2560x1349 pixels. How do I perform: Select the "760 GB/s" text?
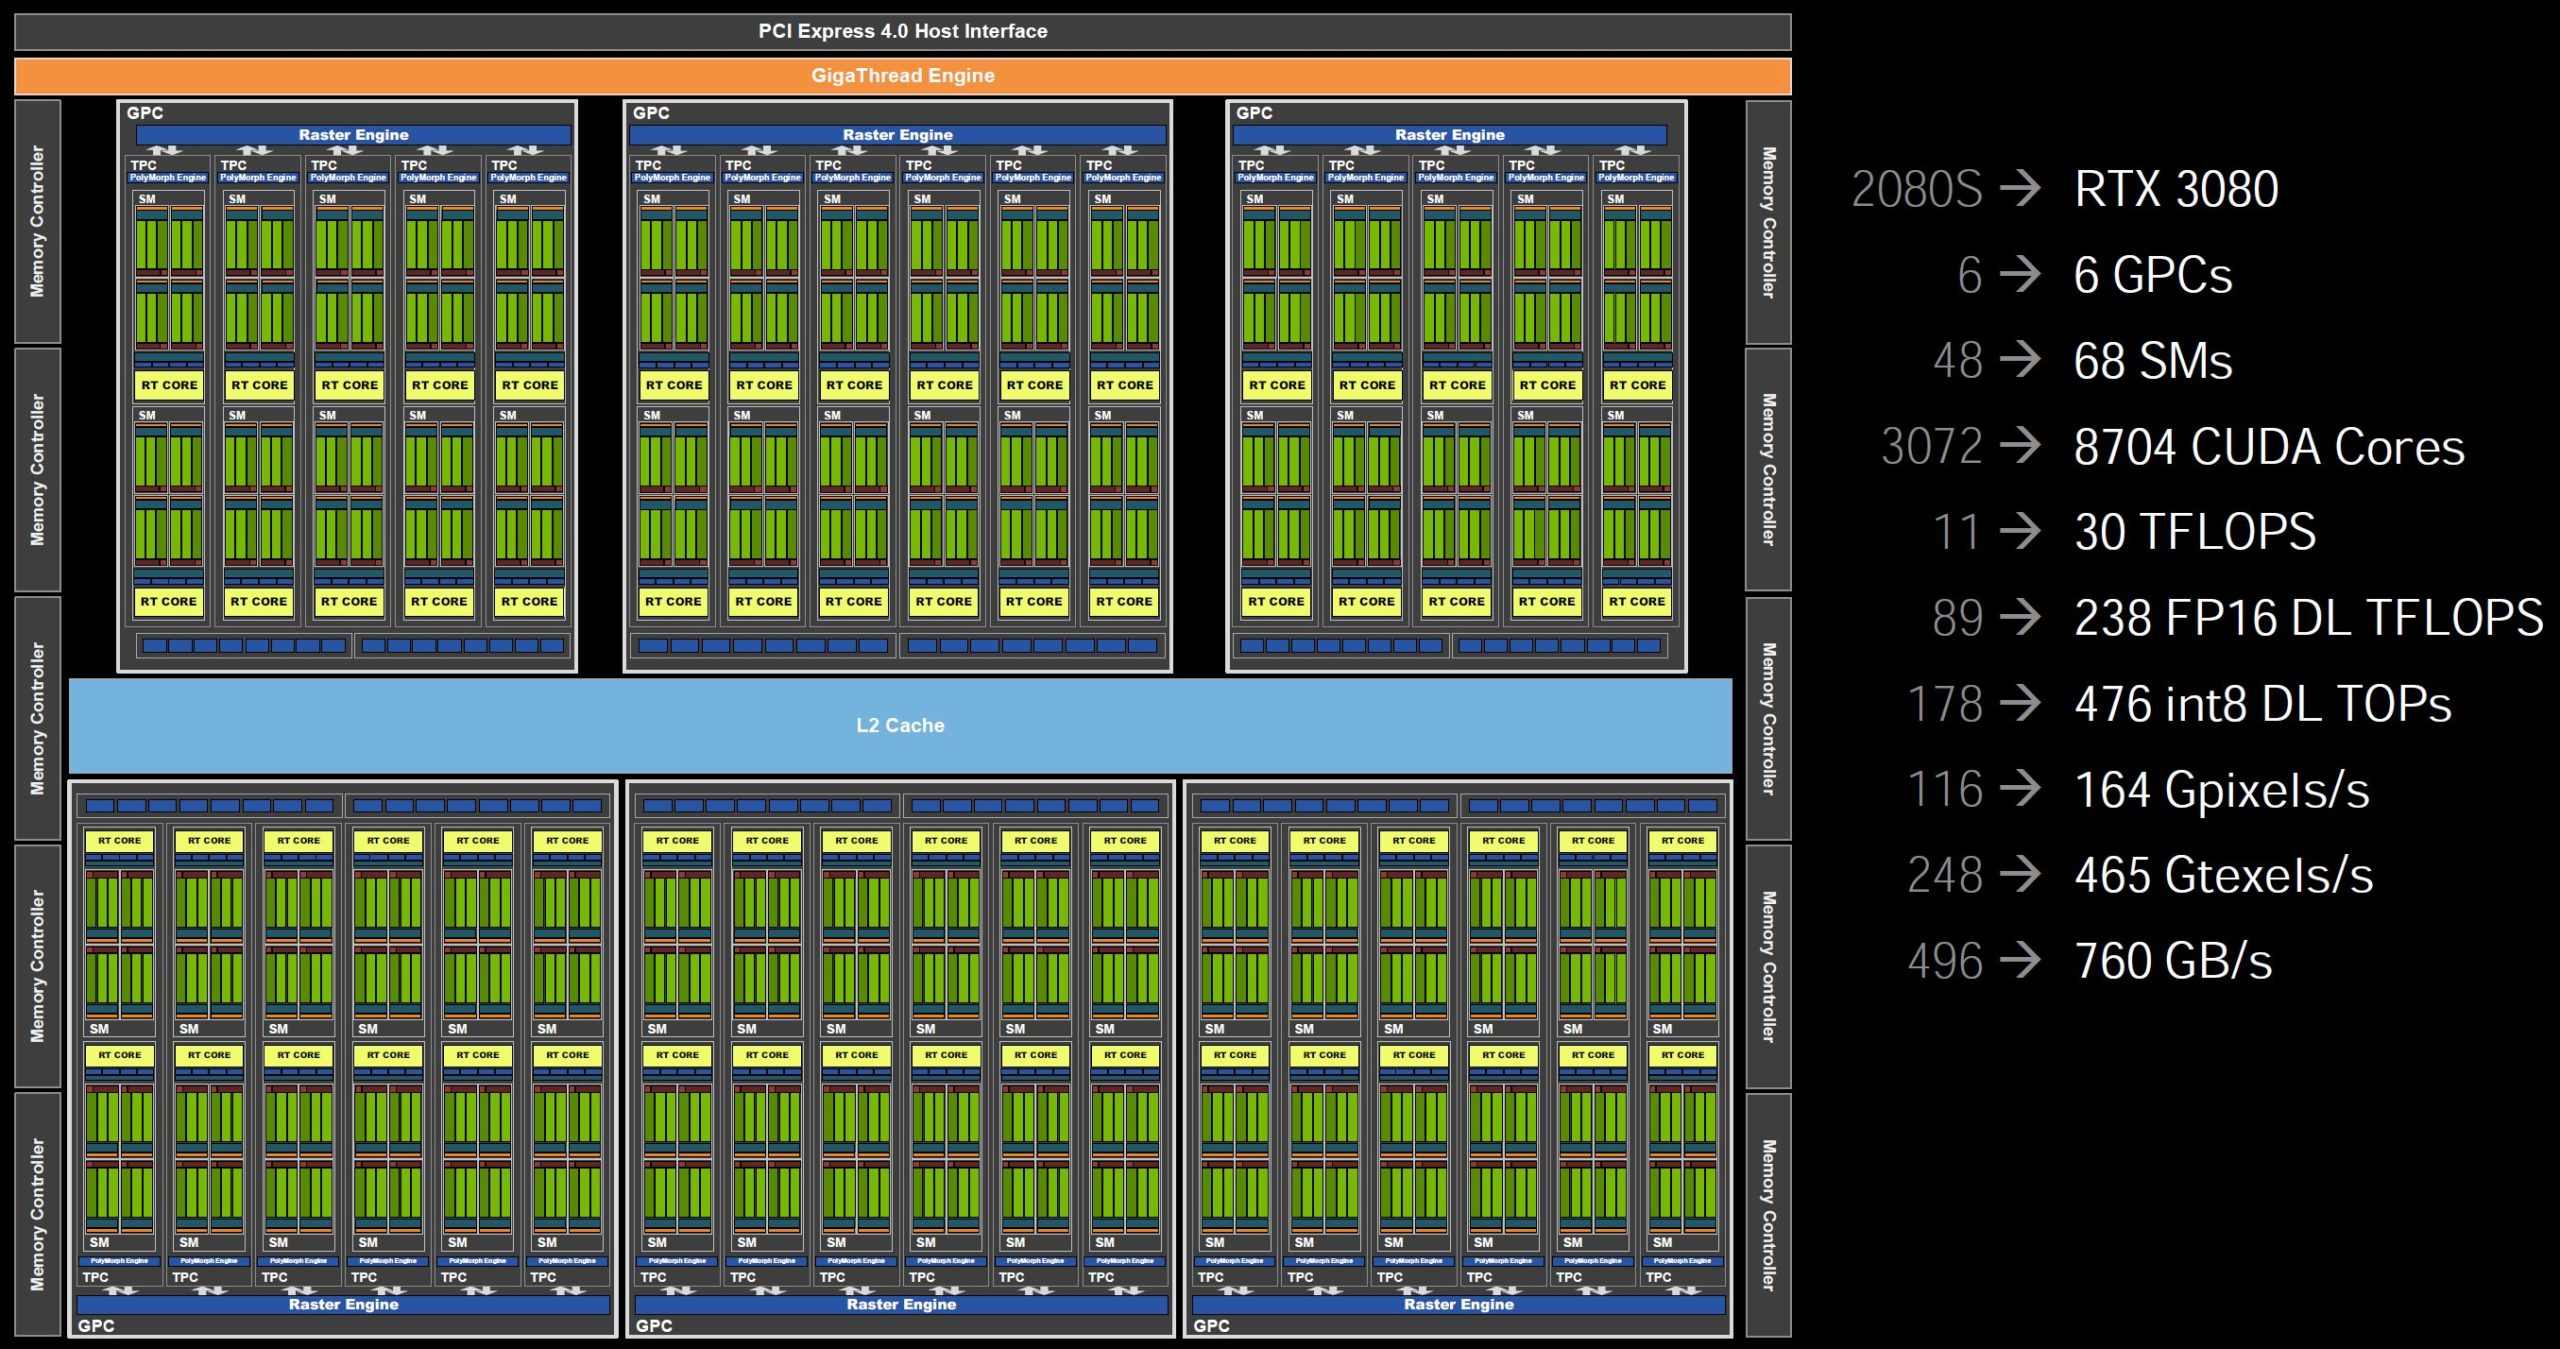2173,962
